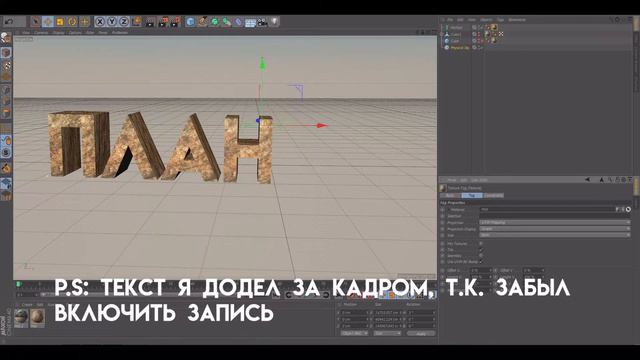
Task: Toggle the Enable Snap S icon
Action: pos(6,153)
